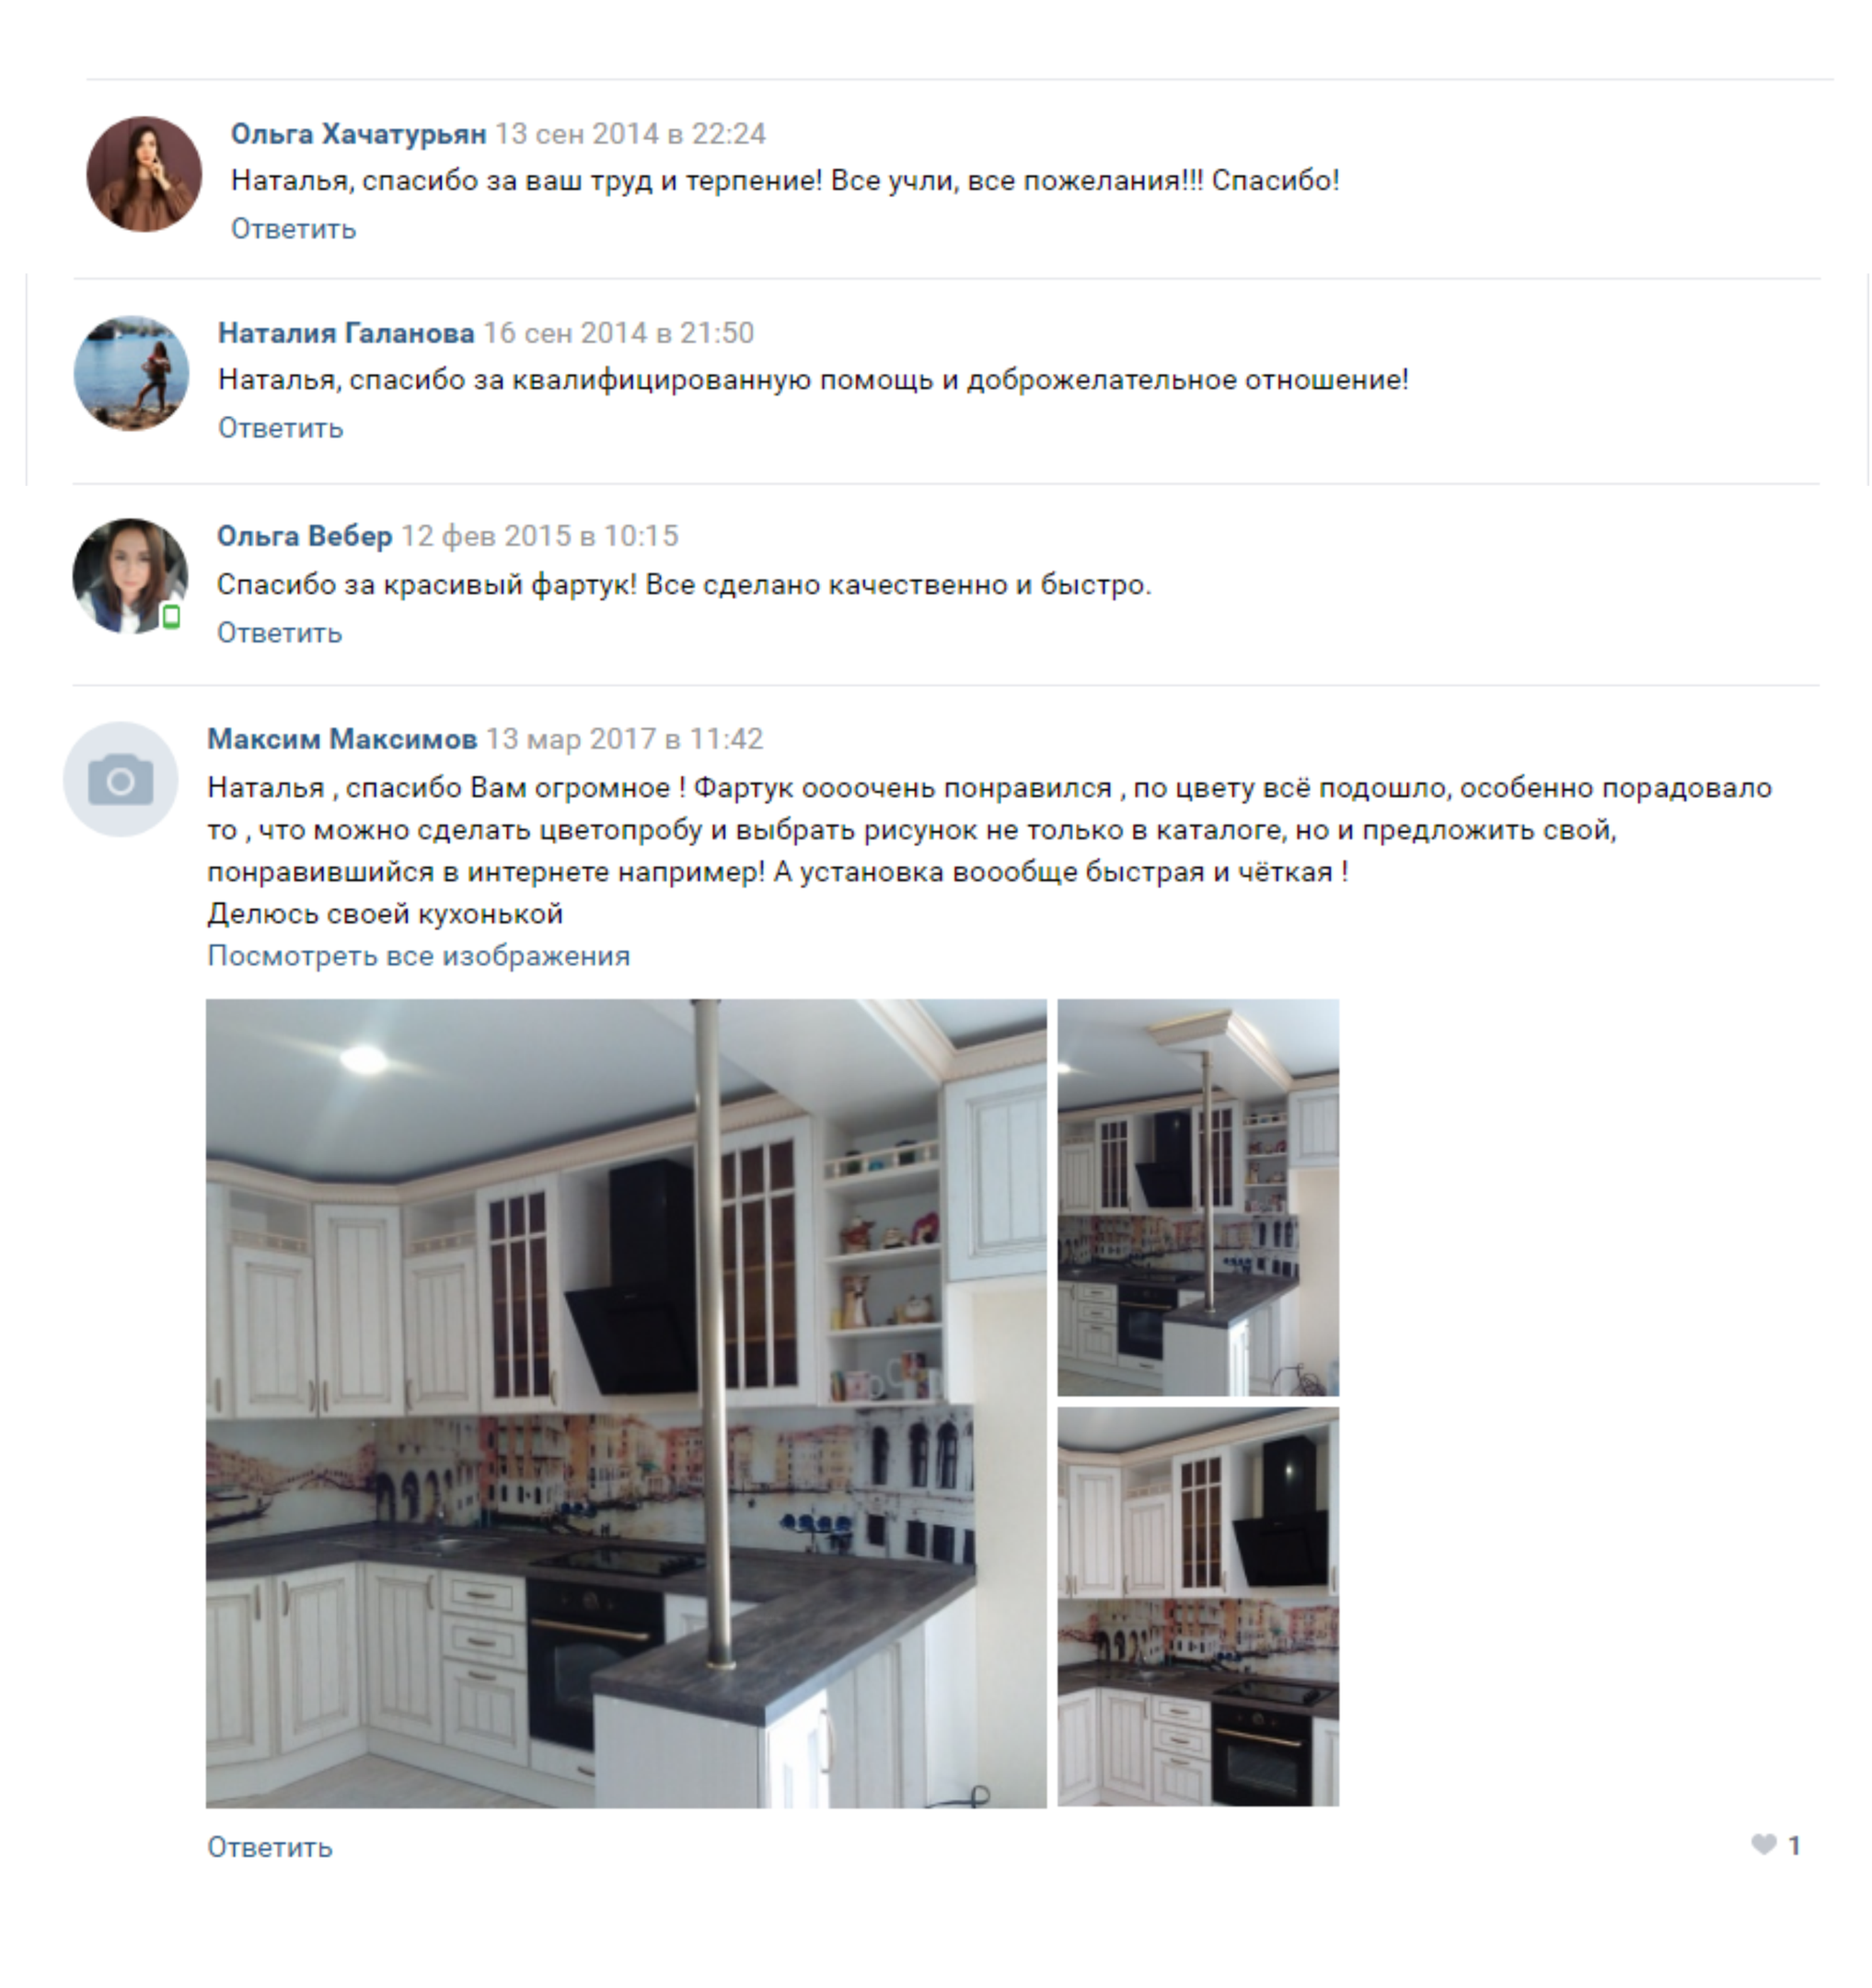Image resolution: width=1872 pixels, height=1988 pixels.
Task: Open Ольга Хачатурьян's profile name link
Action: pos(358,134)
